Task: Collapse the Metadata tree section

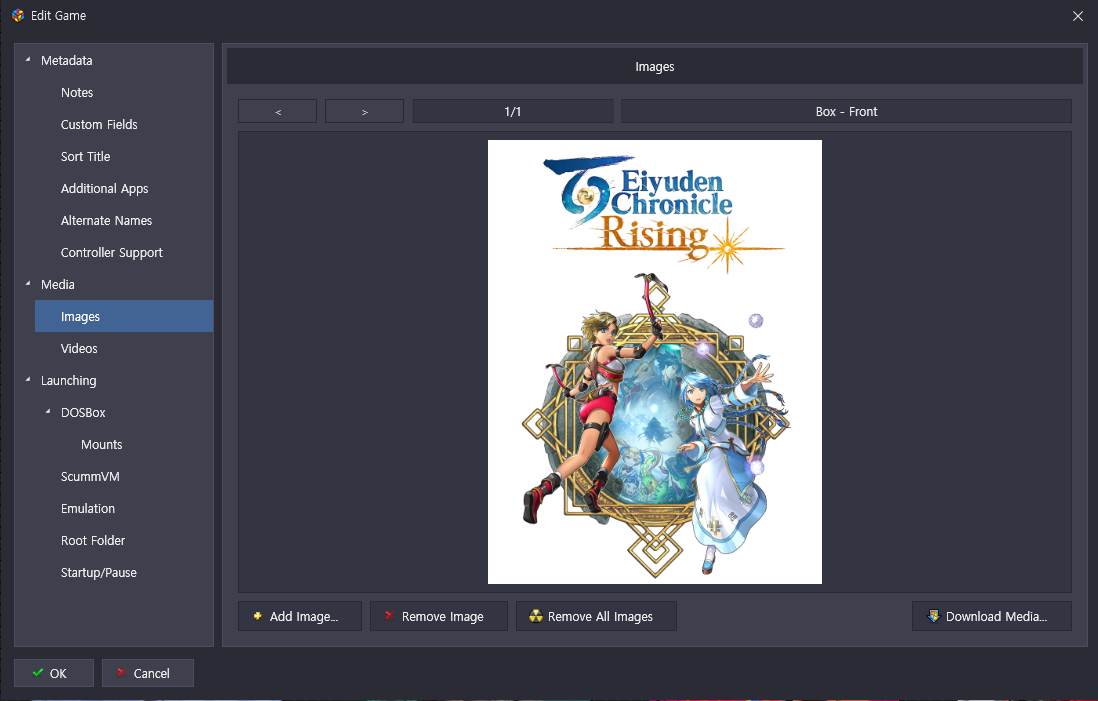Action: 28,60
